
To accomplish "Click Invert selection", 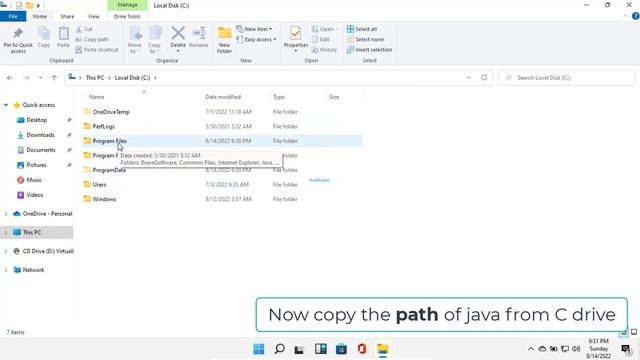I will tap(369, 50).
